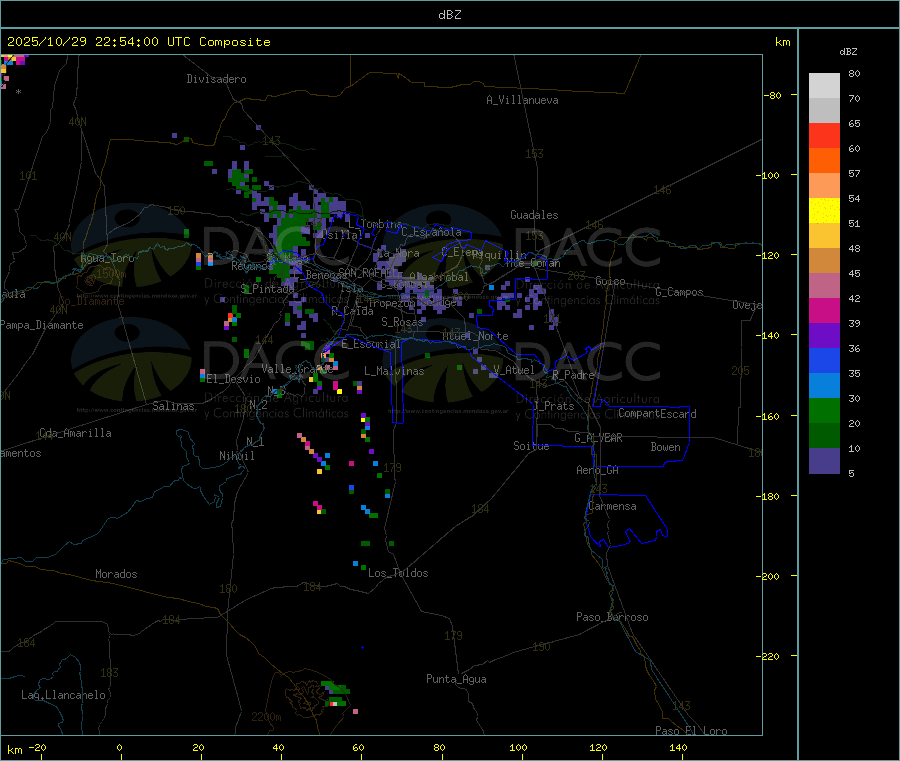Image resolution: width=900 pixels, height=761 pixels.
Task: Click the green radar echo cluster near Punta_Agua volcano
Action: tap(335, 693)
